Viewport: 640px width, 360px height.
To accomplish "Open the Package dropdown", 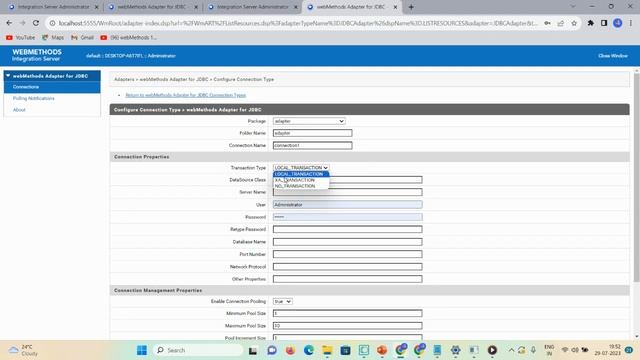I will click(309, 121).
